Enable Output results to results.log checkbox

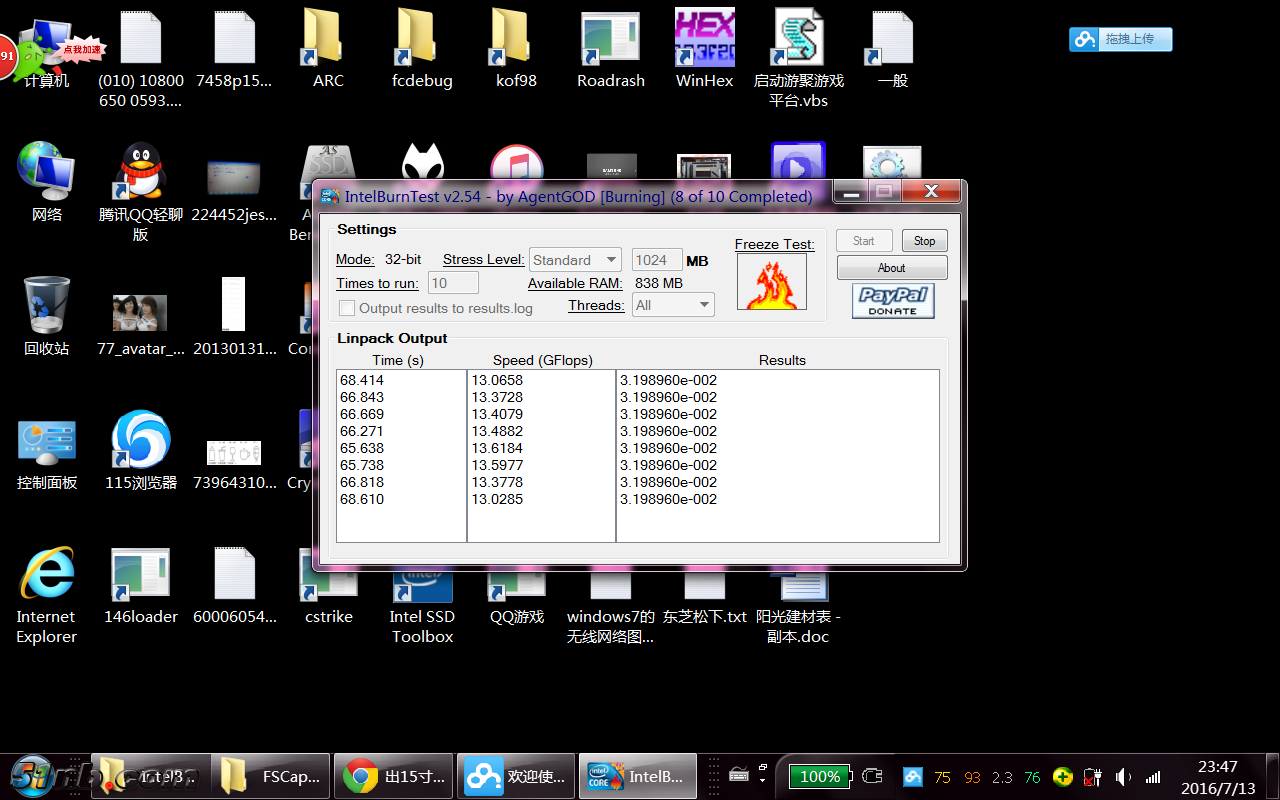pyautogui.click(x=347, y=308)
